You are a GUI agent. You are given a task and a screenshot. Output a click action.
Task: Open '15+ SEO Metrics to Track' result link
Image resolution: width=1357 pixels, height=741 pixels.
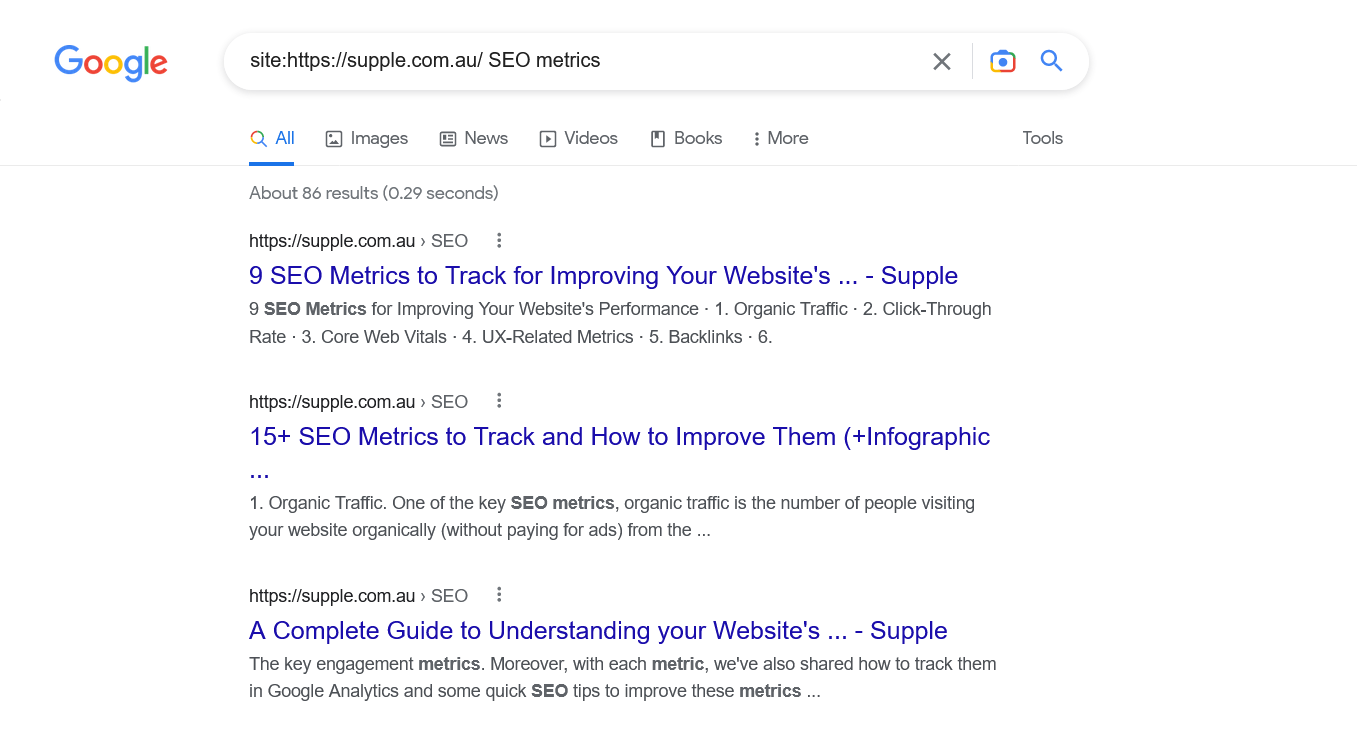click(619, 451)
